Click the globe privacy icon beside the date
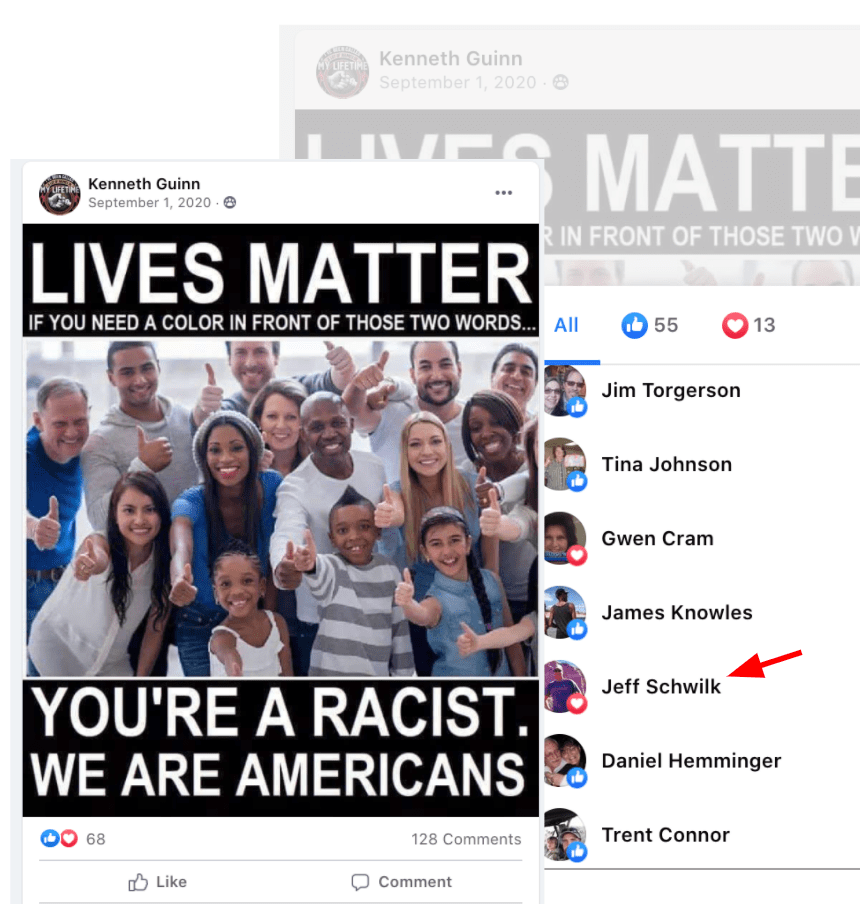 [229, 202]
